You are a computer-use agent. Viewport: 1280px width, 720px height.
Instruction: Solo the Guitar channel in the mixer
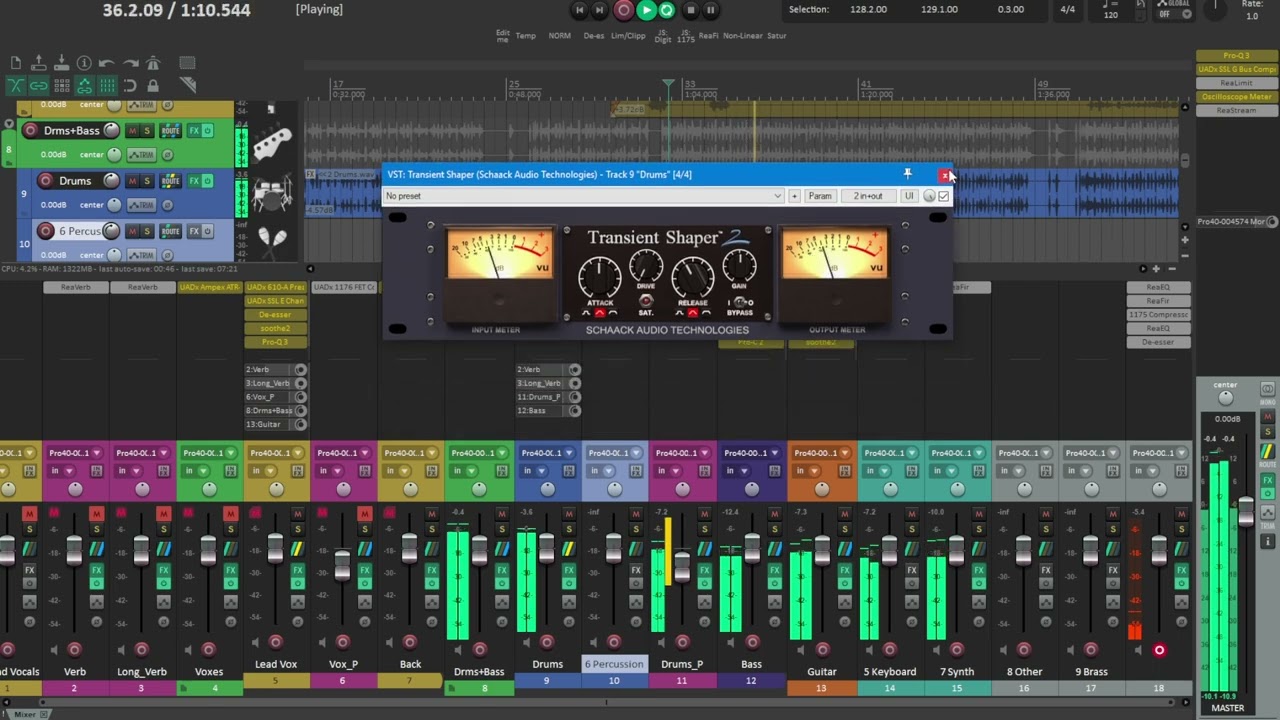(844, 529)
